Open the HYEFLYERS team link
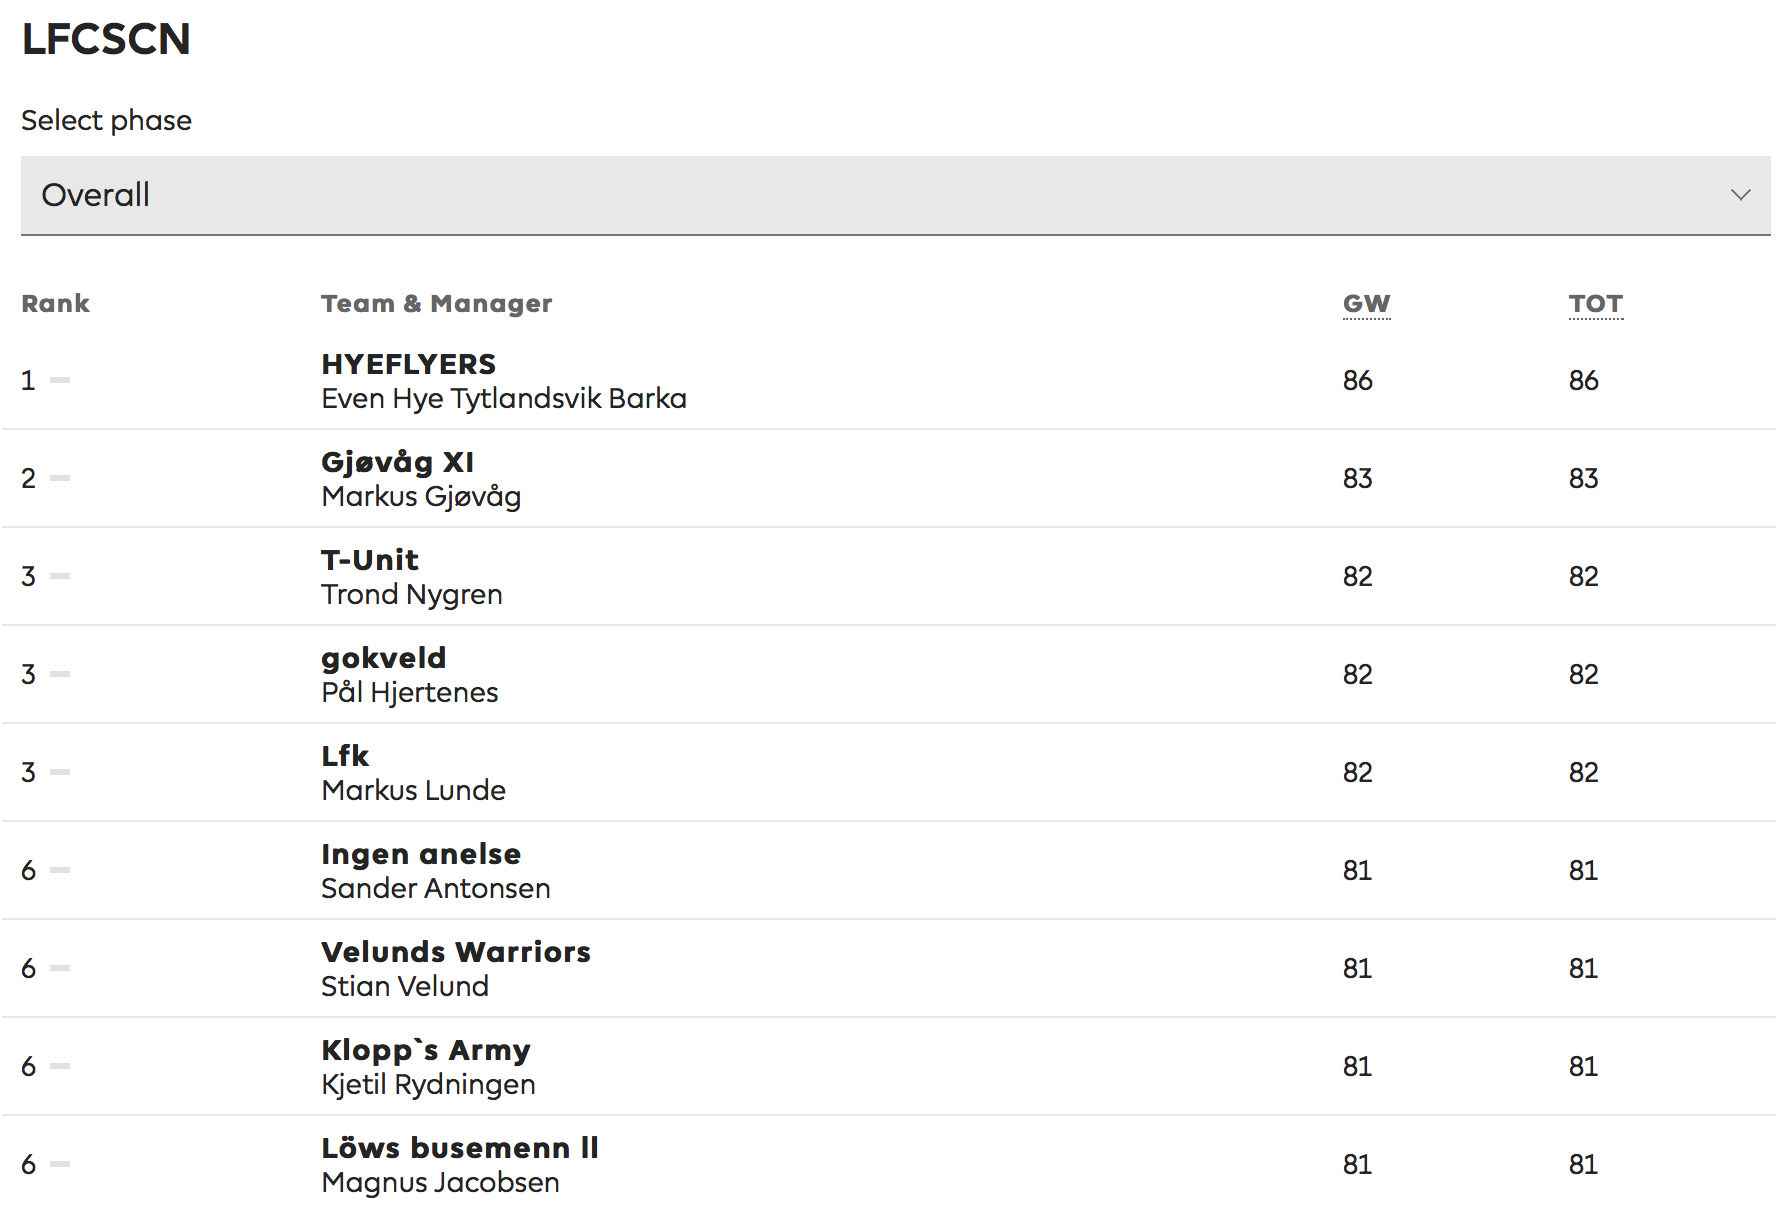Image resolution: width=1776 pixels, height=1212 pixels. (408, 364)
